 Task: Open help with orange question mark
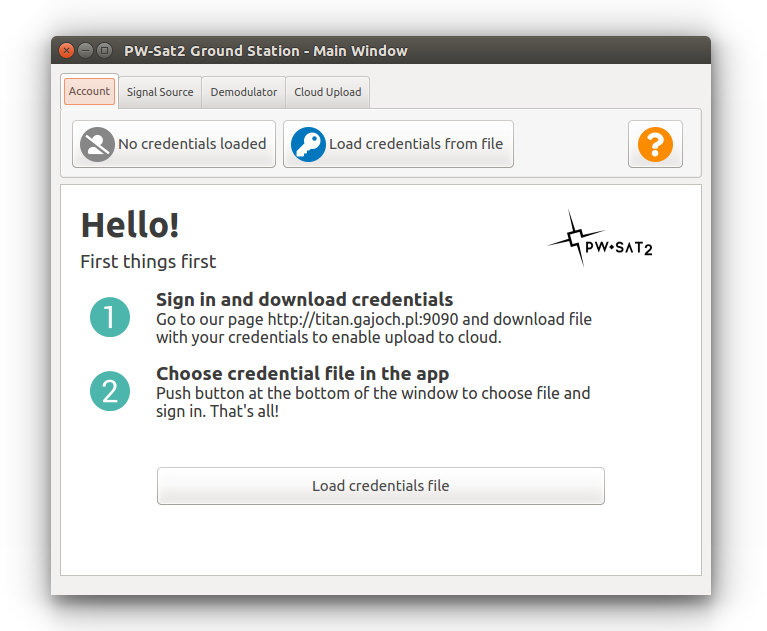[x=655, y=144]
